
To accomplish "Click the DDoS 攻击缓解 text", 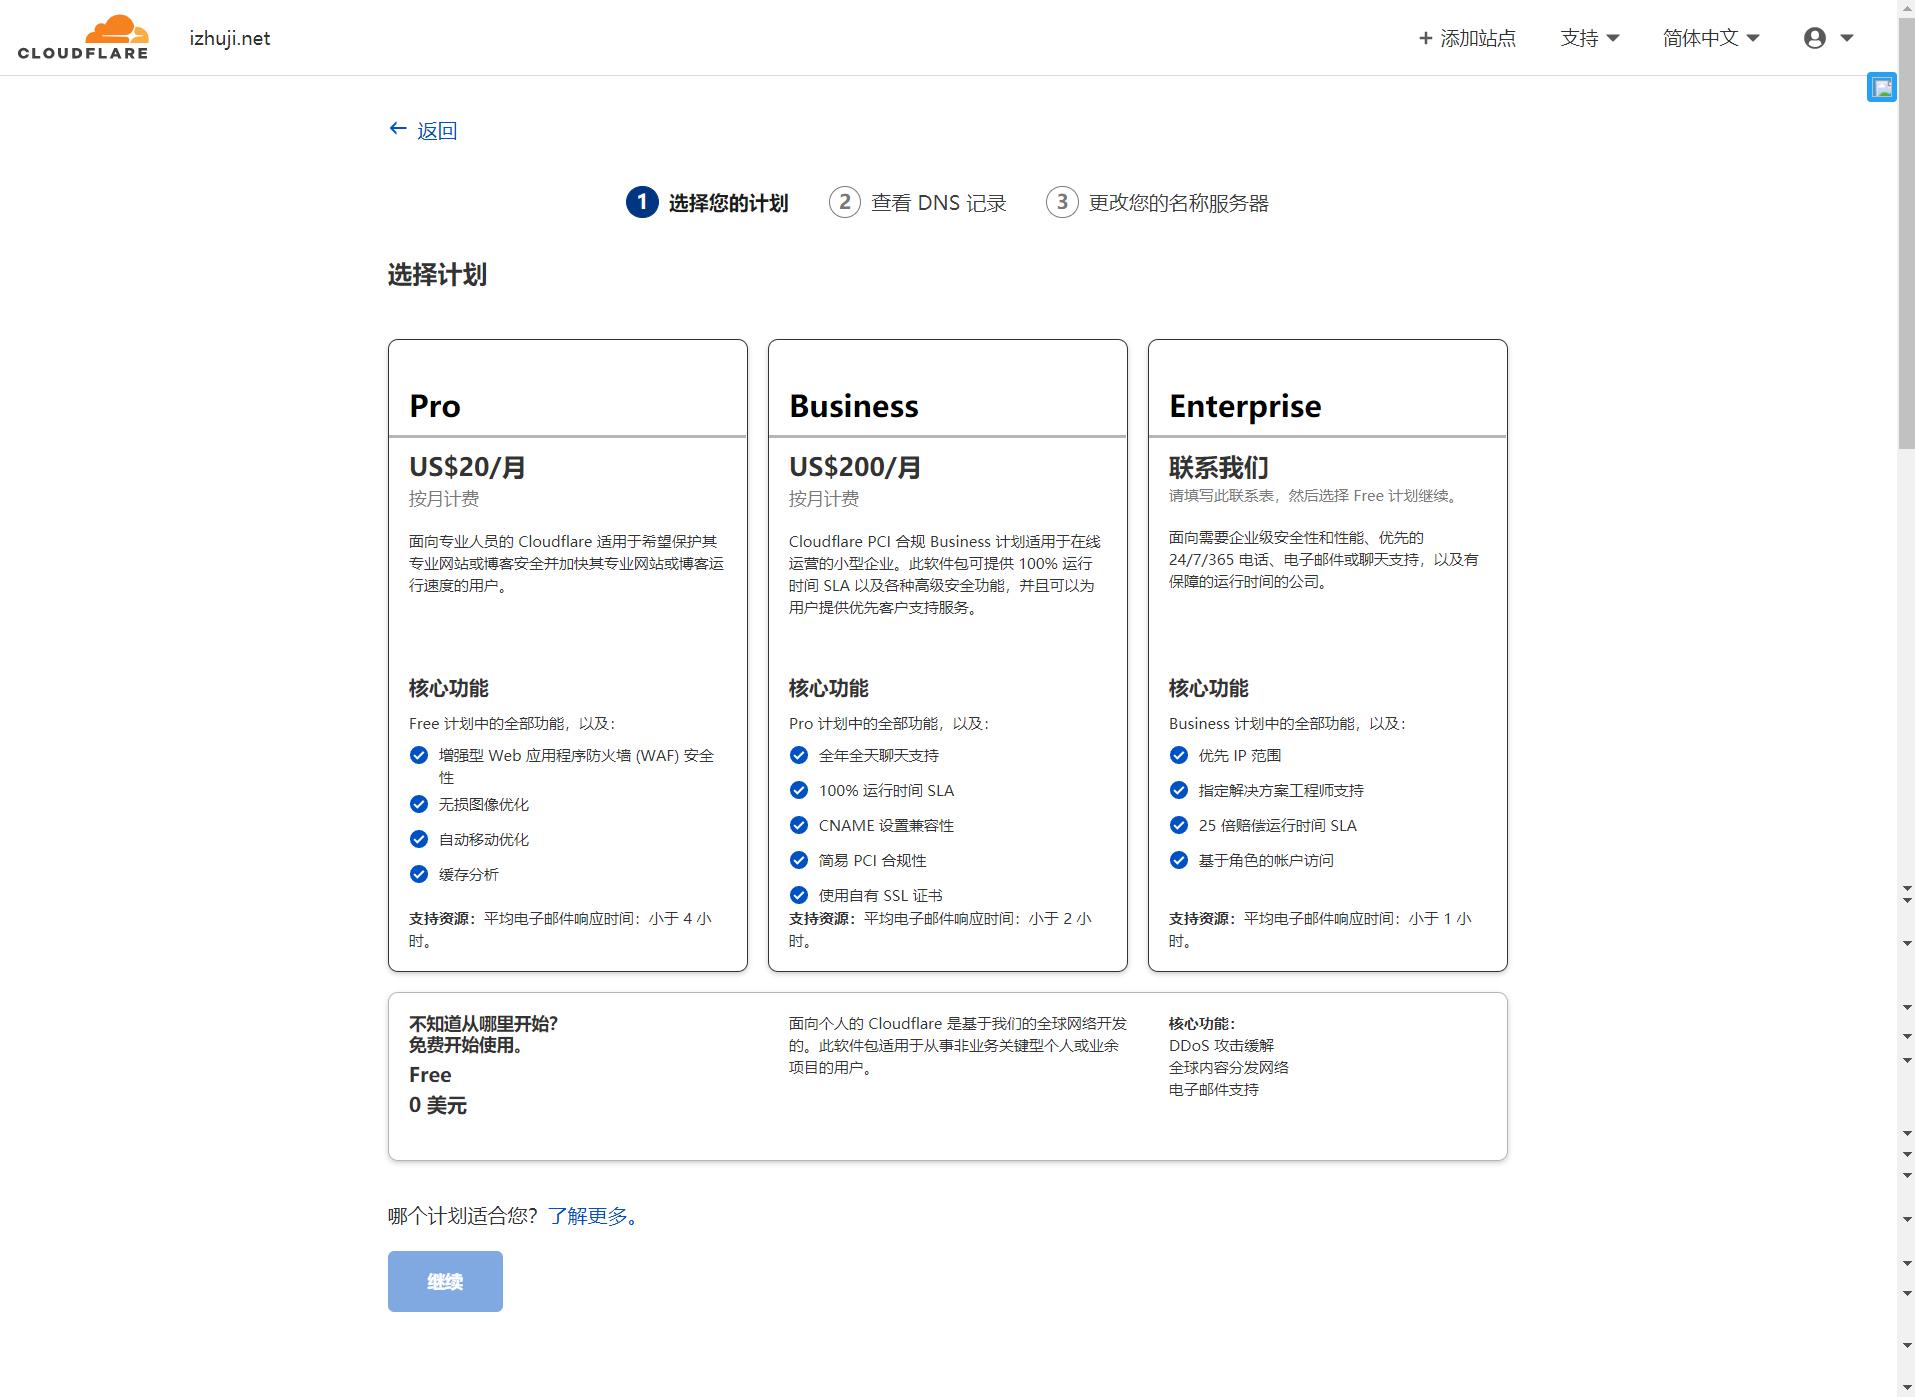I will coord(1221,1045).
